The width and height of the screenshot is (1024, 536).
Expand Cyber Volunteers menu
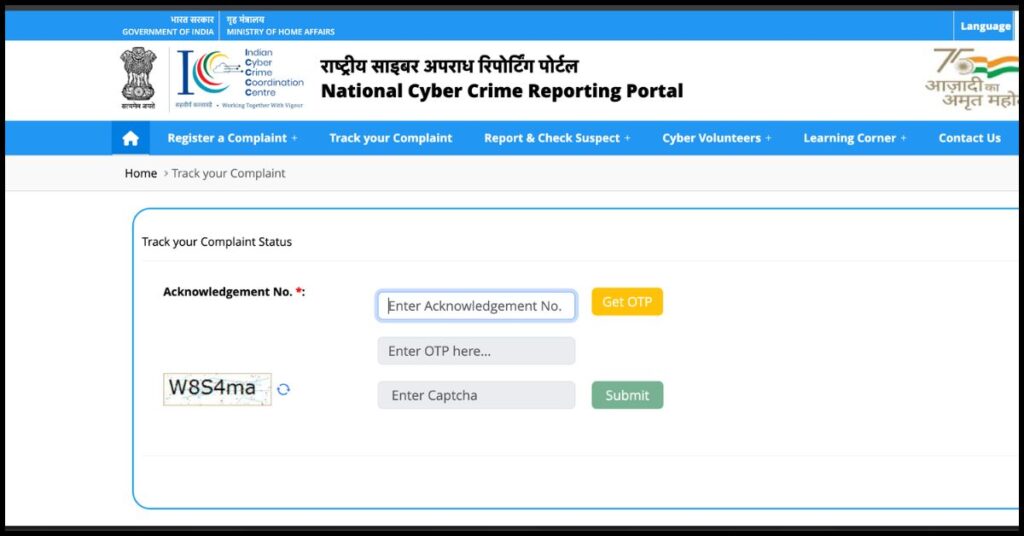(716, 138)
